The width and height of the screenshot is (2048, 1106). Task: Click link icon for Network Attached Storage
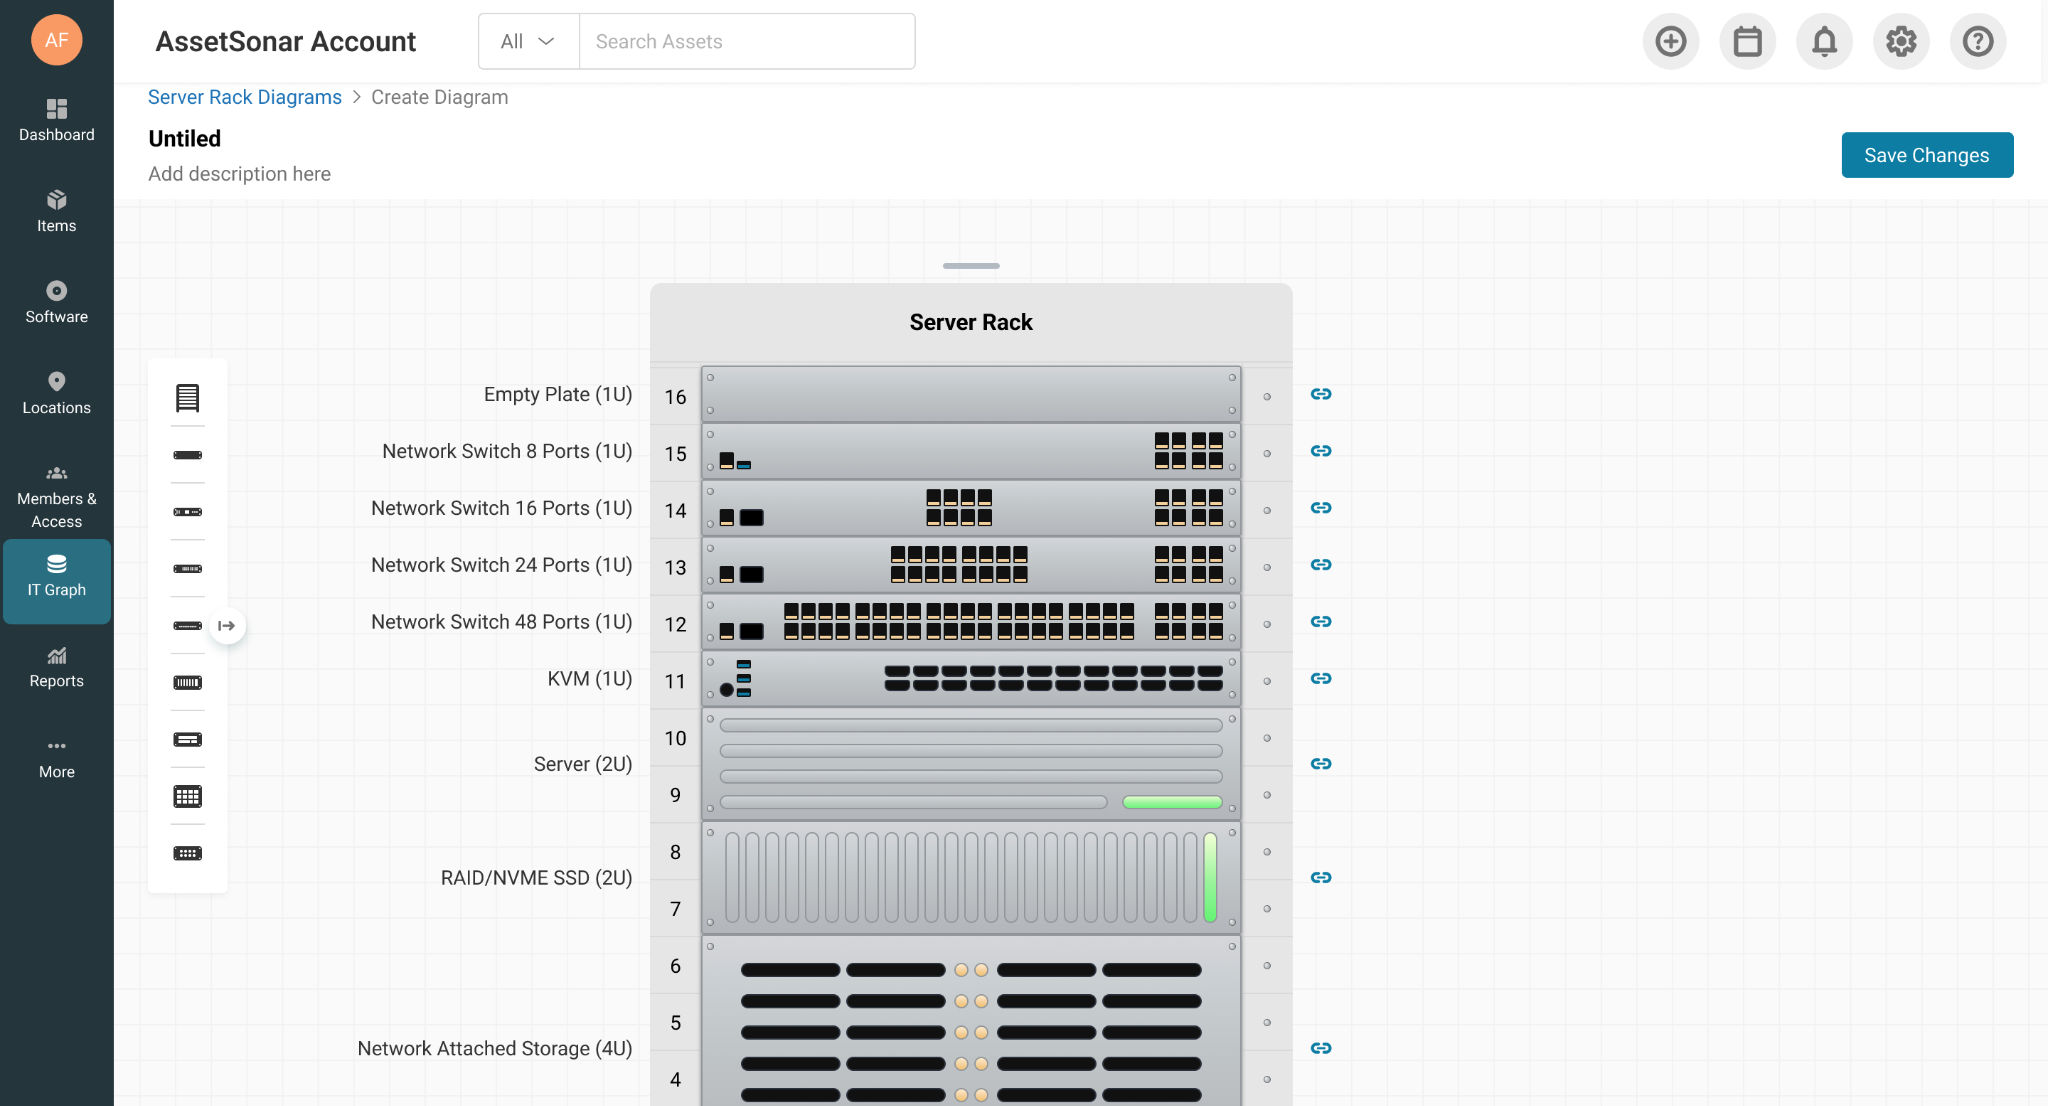(1321, 1048)
